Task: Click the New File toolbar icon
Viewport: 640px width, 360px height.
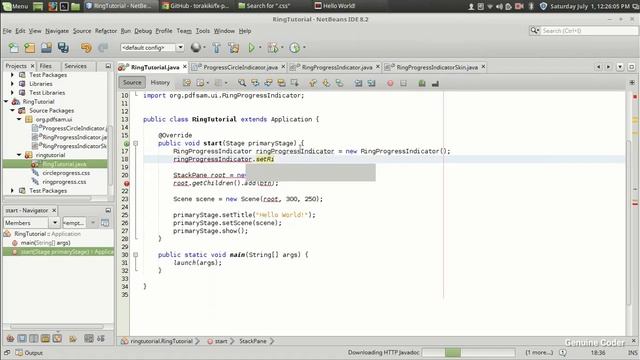Action: [14, 48]
